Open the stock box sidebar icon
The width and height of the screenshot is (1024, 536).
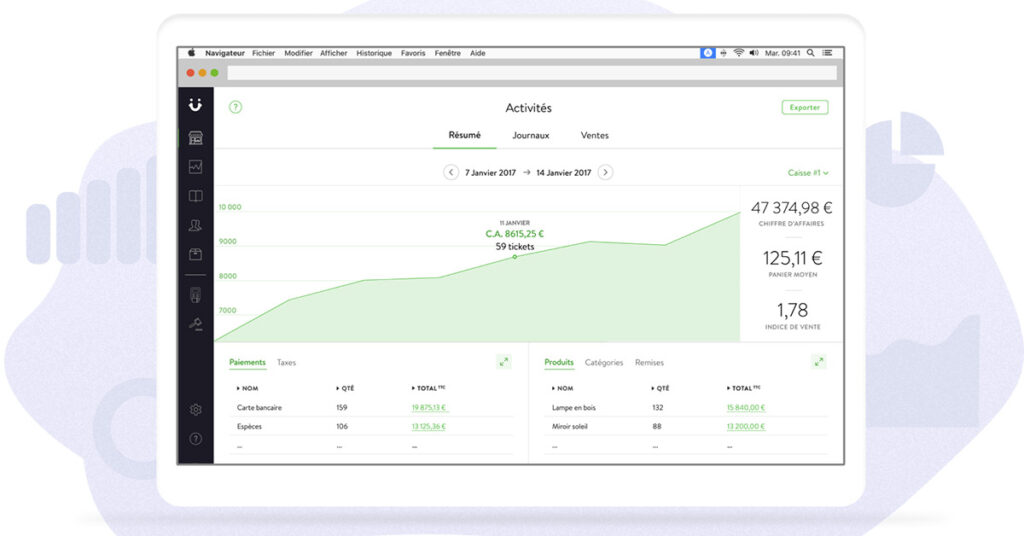coord(195,254)
